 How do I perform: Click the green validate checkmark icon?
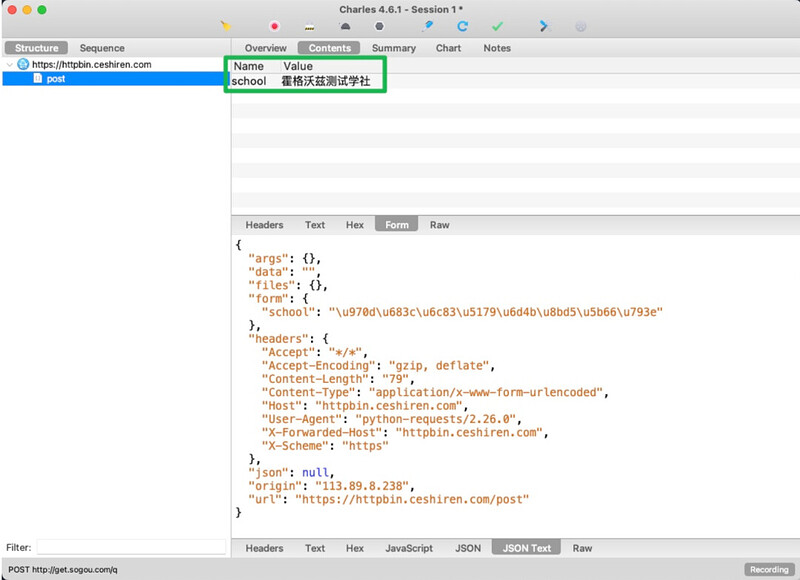pos(497,26)
